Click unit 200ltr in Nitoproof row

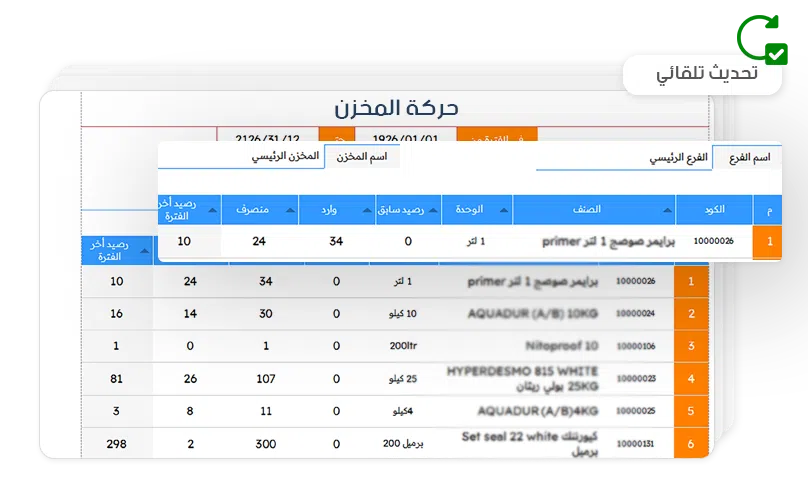[x=403, y=346]
